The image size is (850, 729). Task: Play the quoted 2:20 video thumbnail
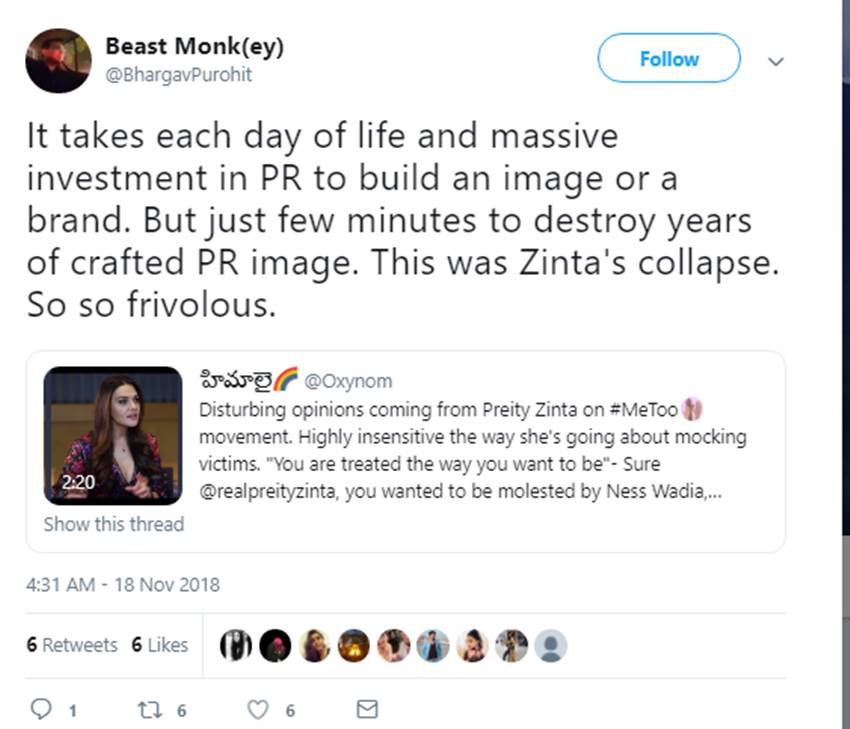pyautogui.click(x=113, y=435)
